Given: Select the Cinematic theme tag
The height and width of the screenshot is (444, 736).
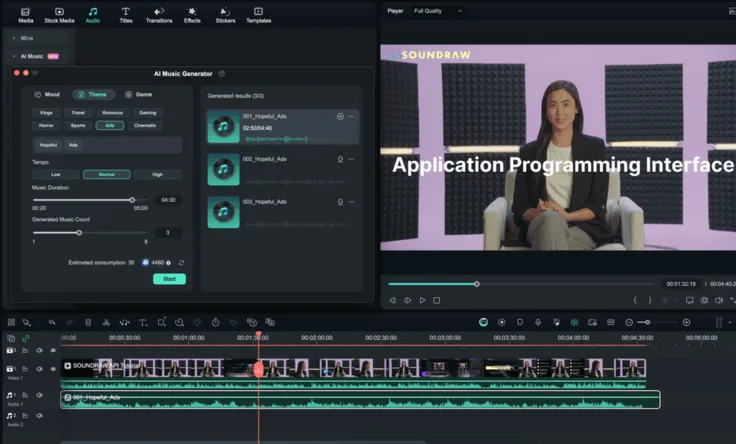Looking at the screenshot, I should (145, 125).
